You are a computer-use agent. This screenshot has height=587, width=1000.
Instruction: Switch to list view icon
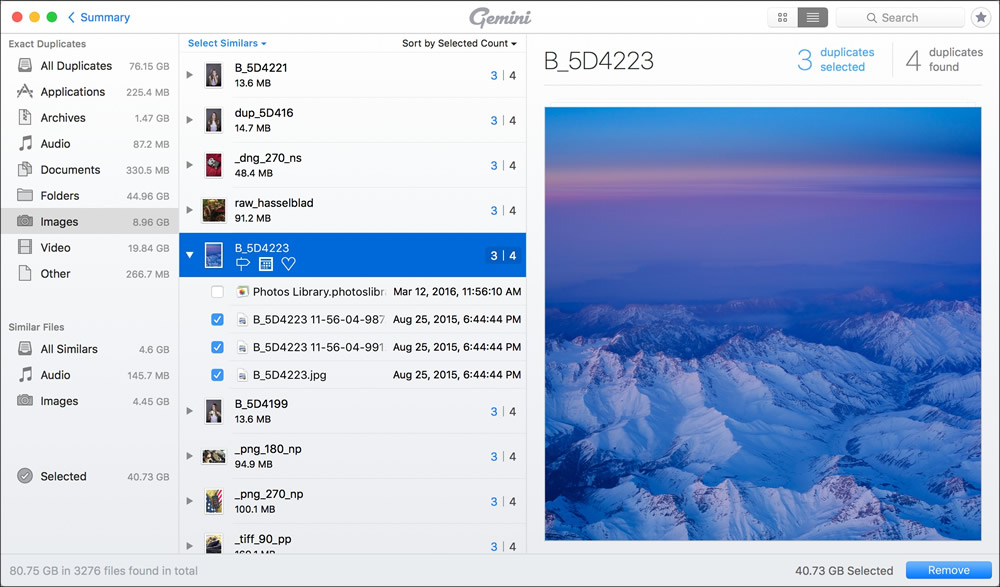(x=812, y=18)
